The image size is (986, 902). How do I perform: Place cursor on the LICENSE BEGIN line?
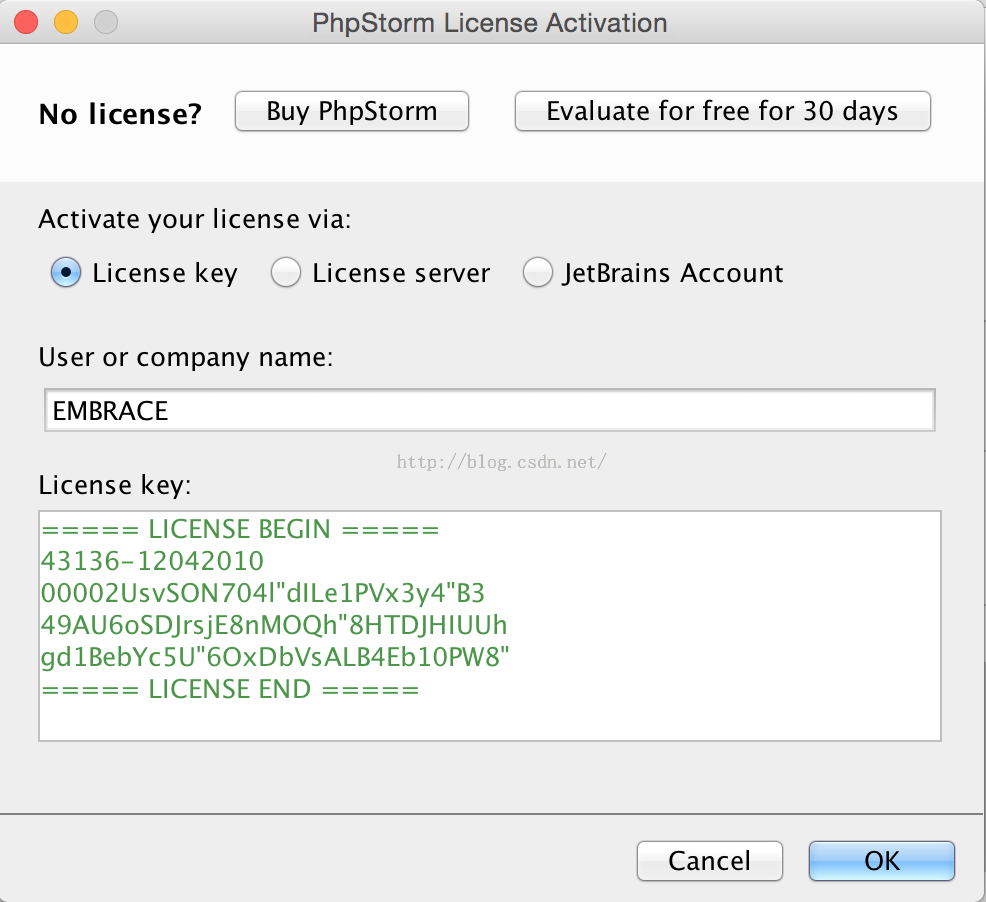click(x=240, y=530)
